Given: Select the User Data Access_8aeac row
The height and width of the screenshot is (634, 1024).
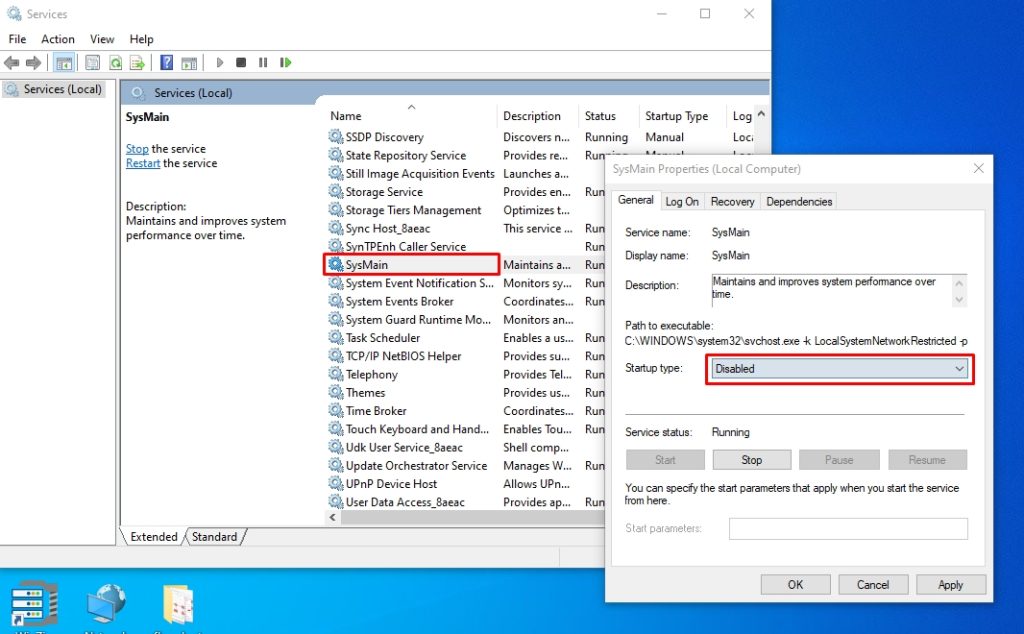Looking at the screenshot, I should click(405, 502).
